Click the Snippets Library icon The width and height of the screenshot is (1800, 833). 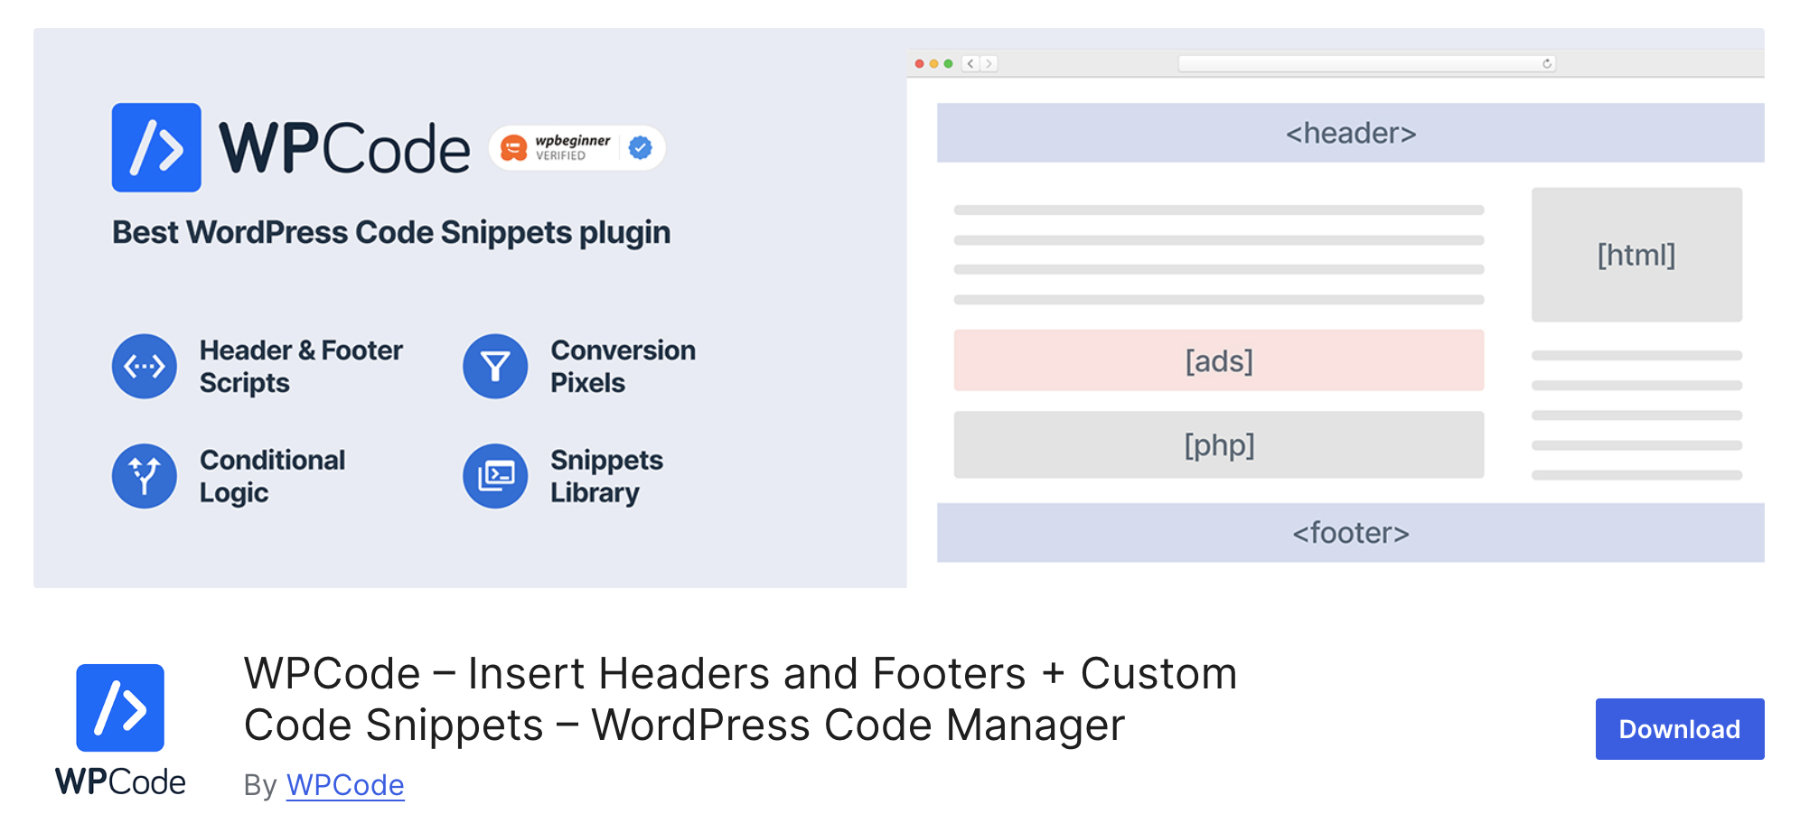tap(495, 476)
